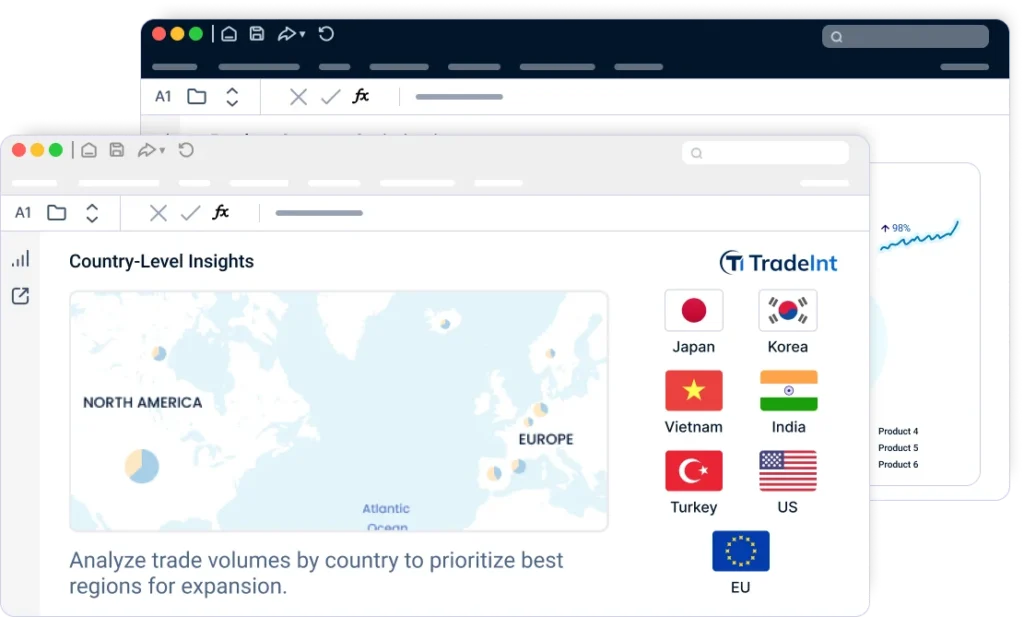Click the save icon in back window
The width and height of the screenshot is (1024, 617).
(257, 33)
